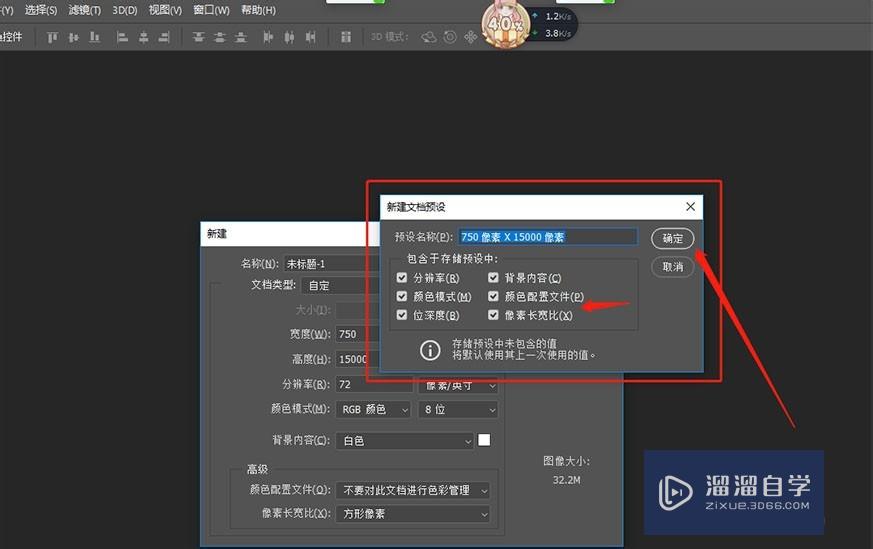Click the distribute top edges icon

[x=198, y=37]
